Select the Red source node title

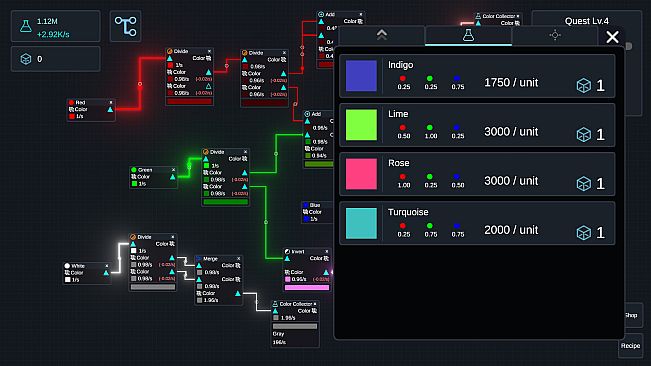(80, 102)
